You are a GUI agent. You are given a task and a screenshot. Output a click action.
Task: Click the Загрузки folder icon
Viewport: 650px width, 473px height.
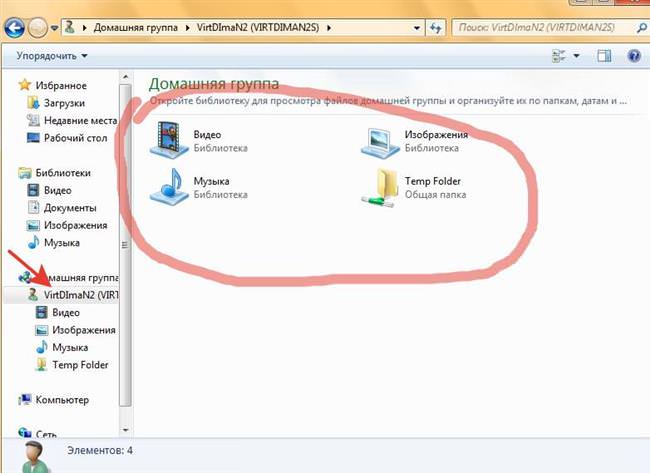(x=33, y=102)
